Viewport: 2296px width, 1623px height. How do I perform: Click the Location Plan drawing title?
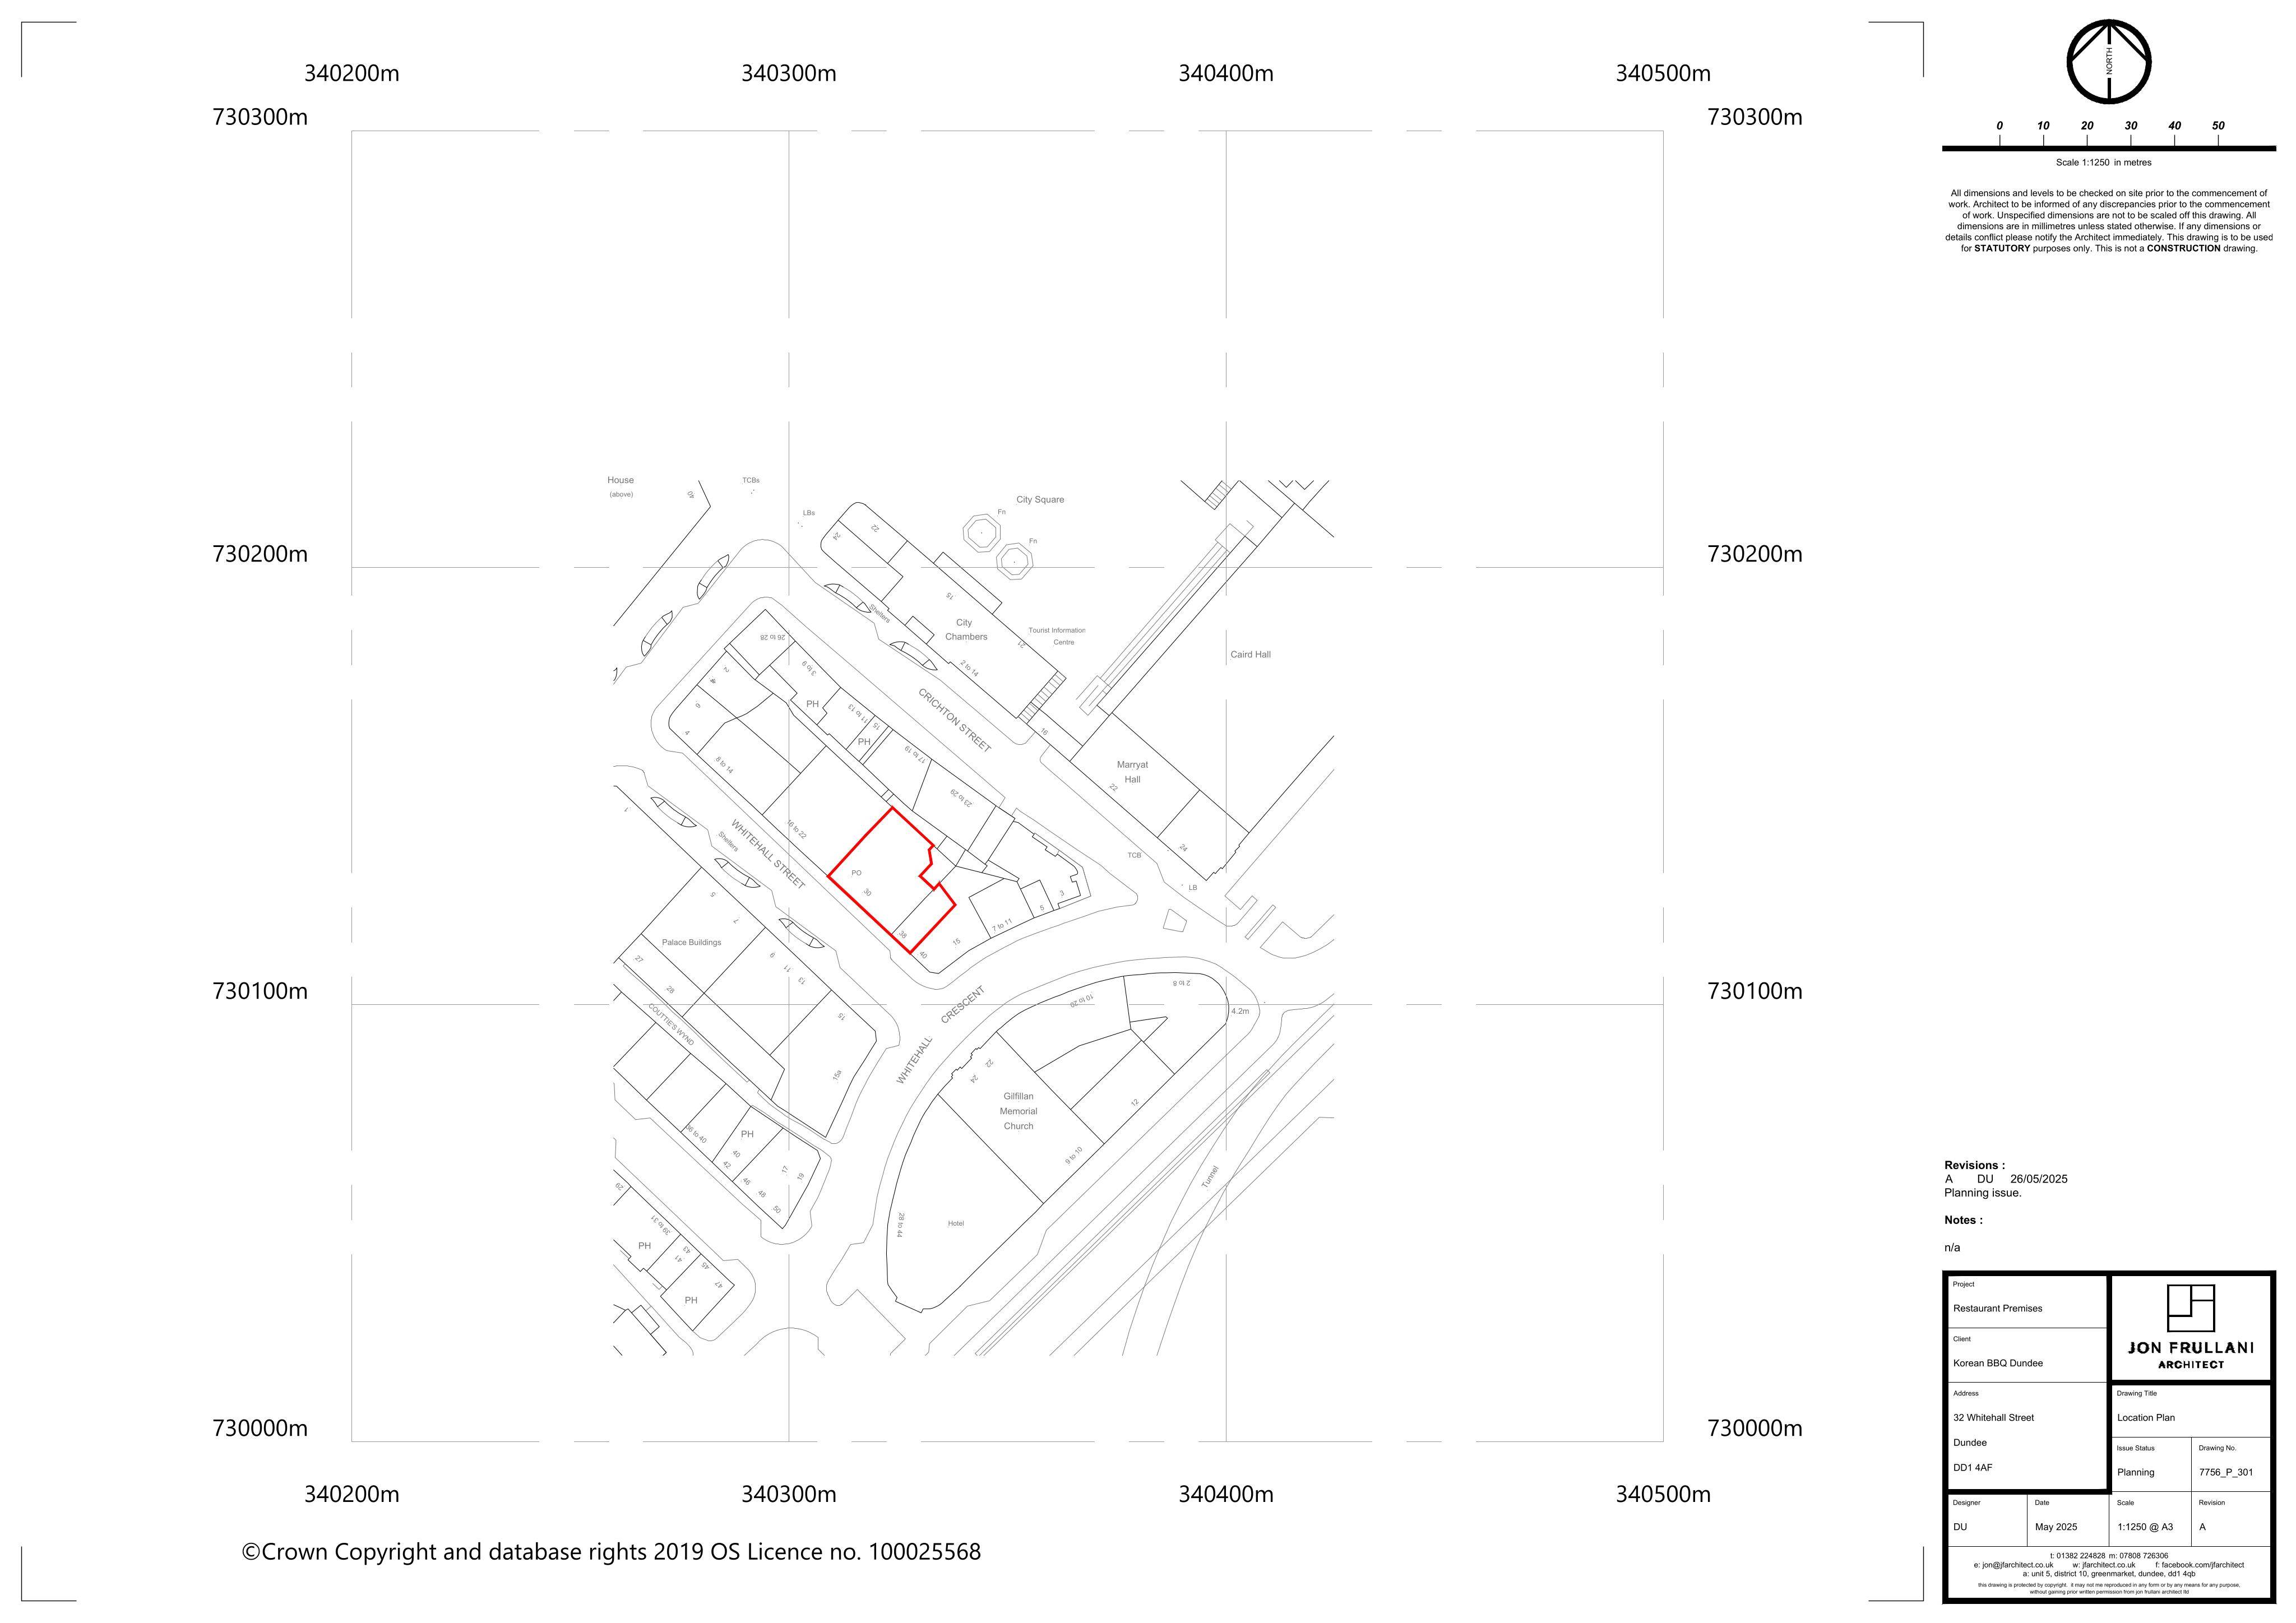(x=2146, y=1418)
